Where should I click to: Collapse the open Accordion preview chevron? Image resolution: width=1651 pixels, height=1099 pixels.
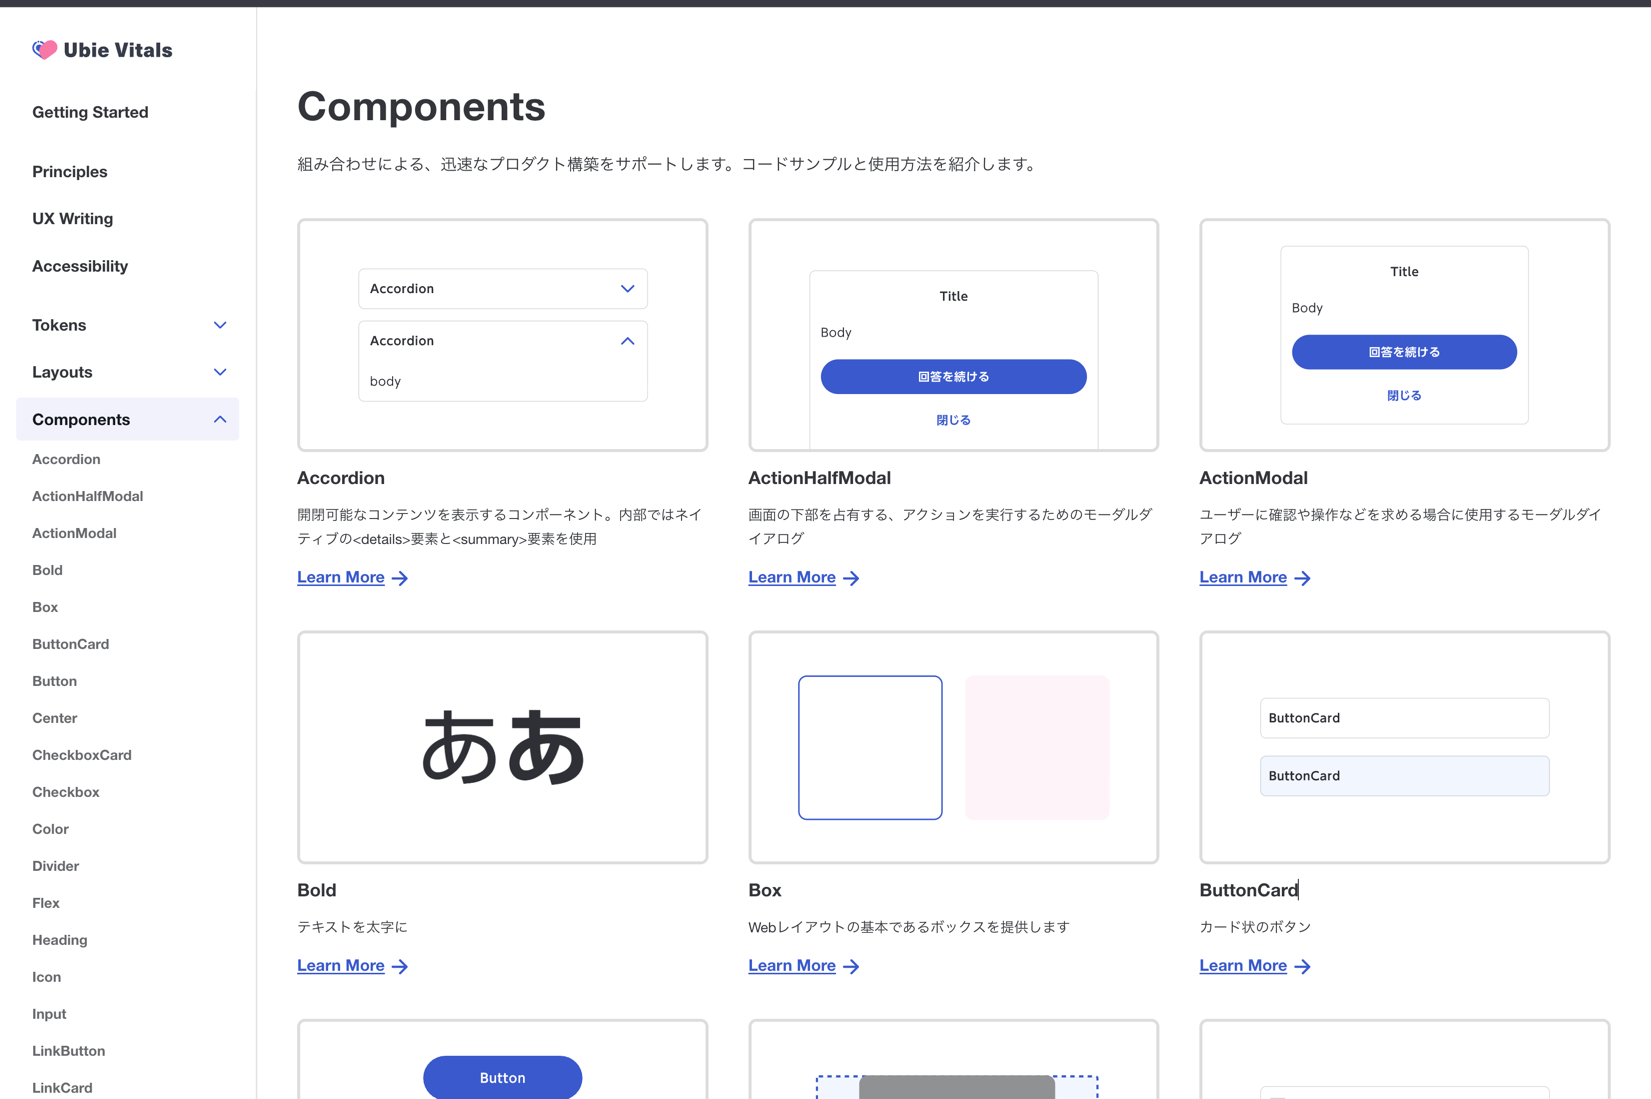[627, 341]
